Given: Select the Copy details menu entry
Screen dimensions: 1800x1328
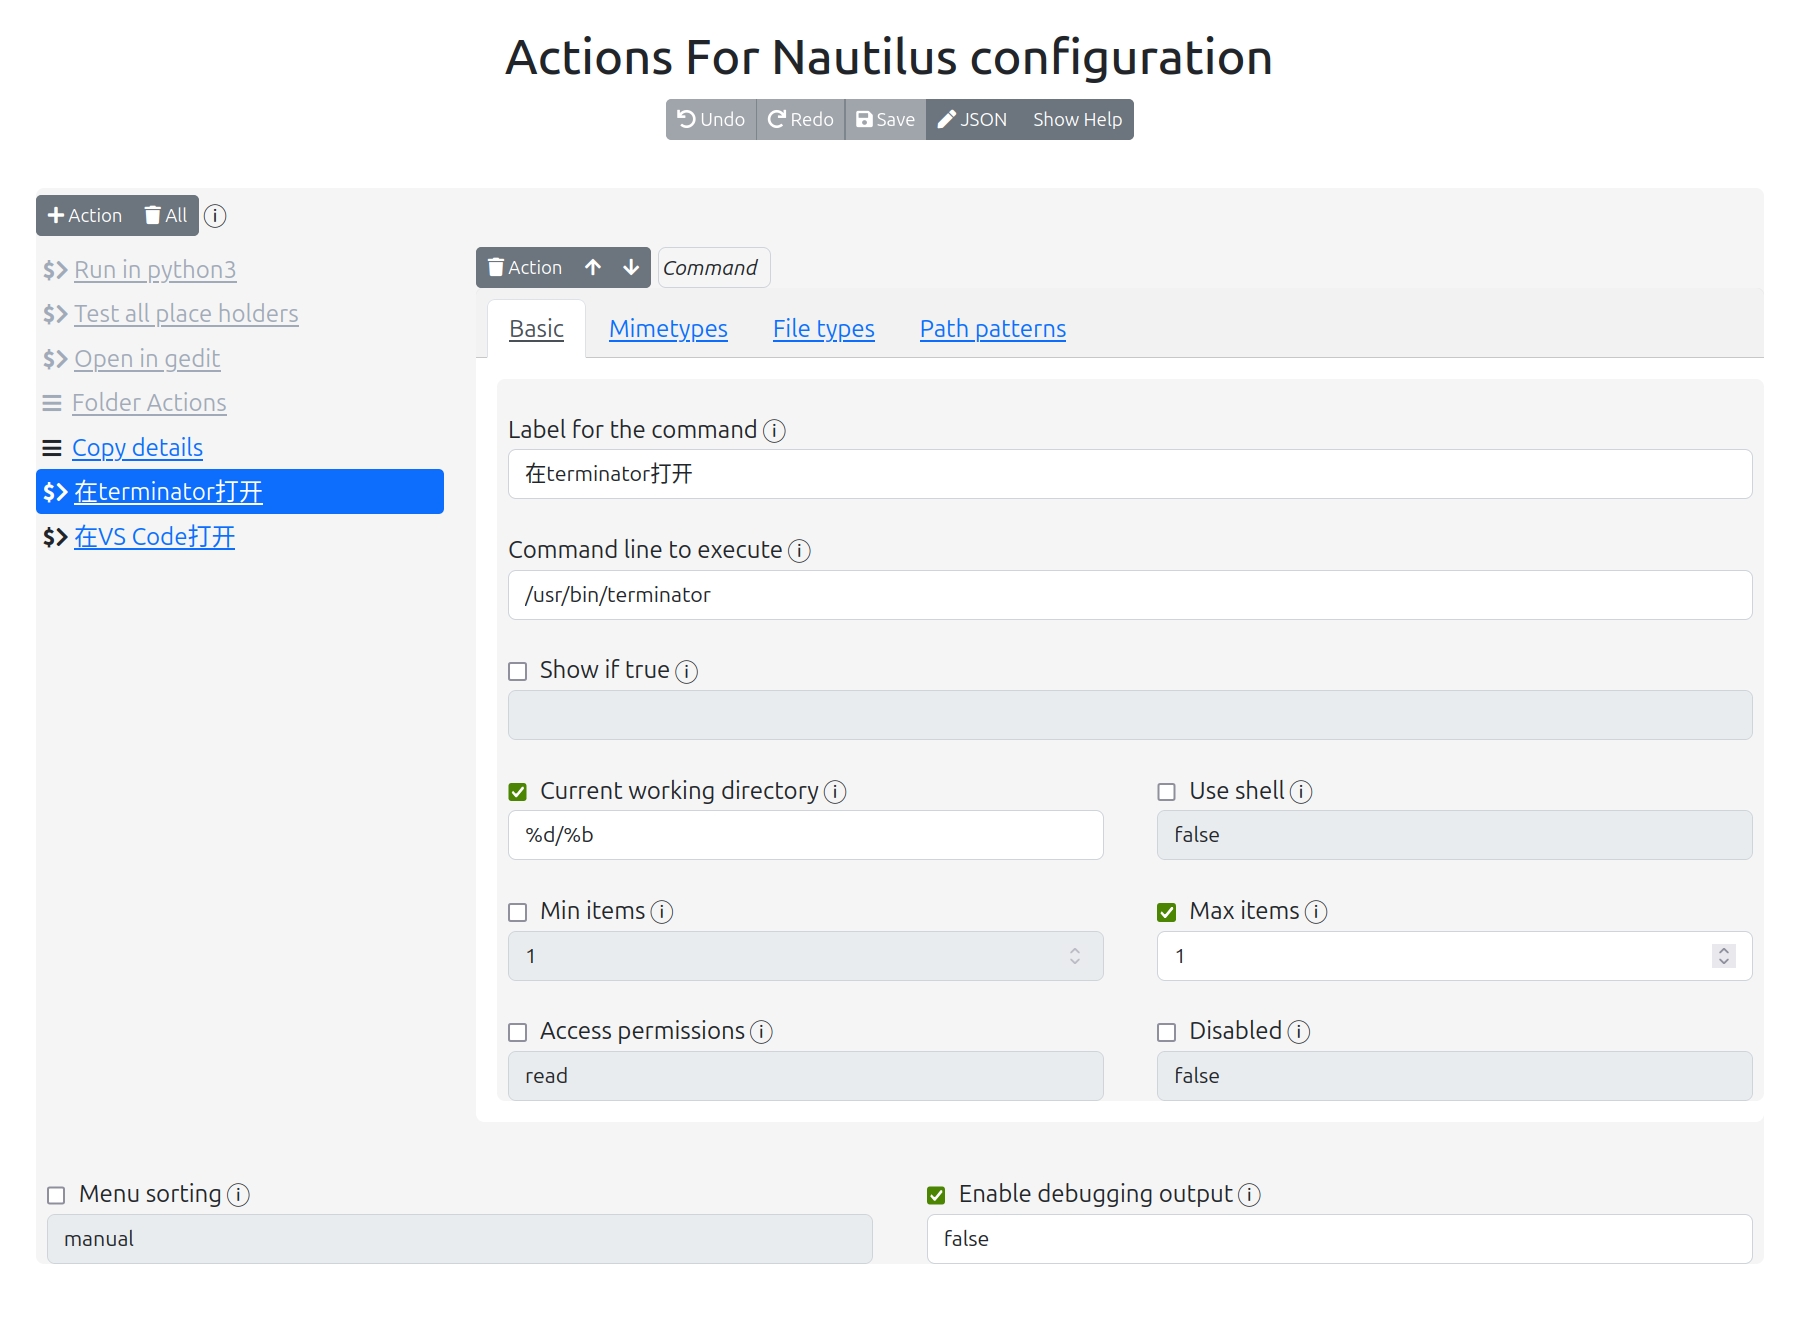Looking at the screenshot, I should pyautogui.click(x=137, y=448).
